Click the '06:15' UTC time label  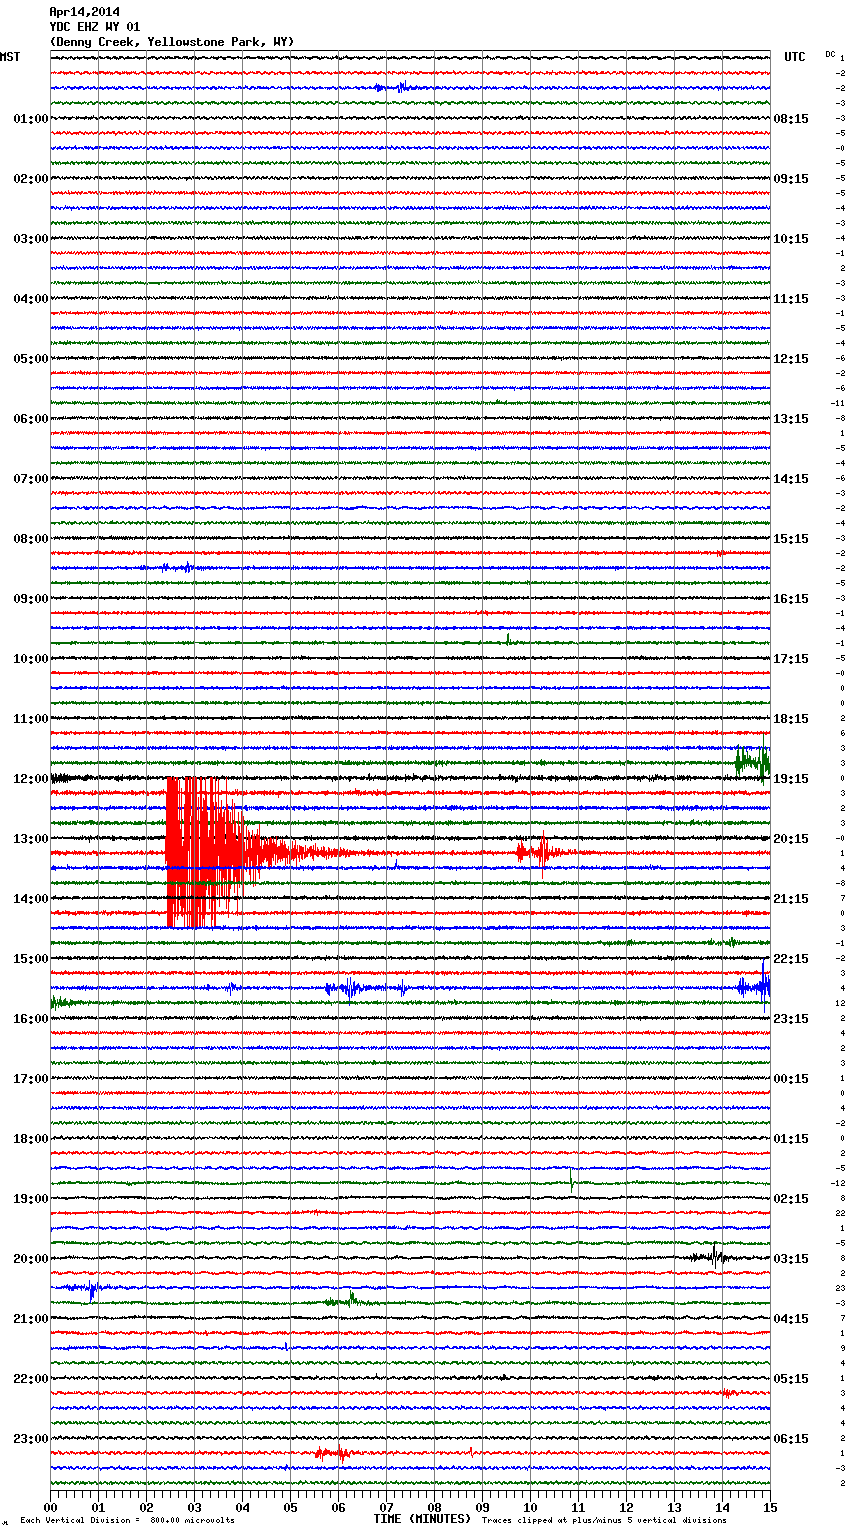[791, 1439]
